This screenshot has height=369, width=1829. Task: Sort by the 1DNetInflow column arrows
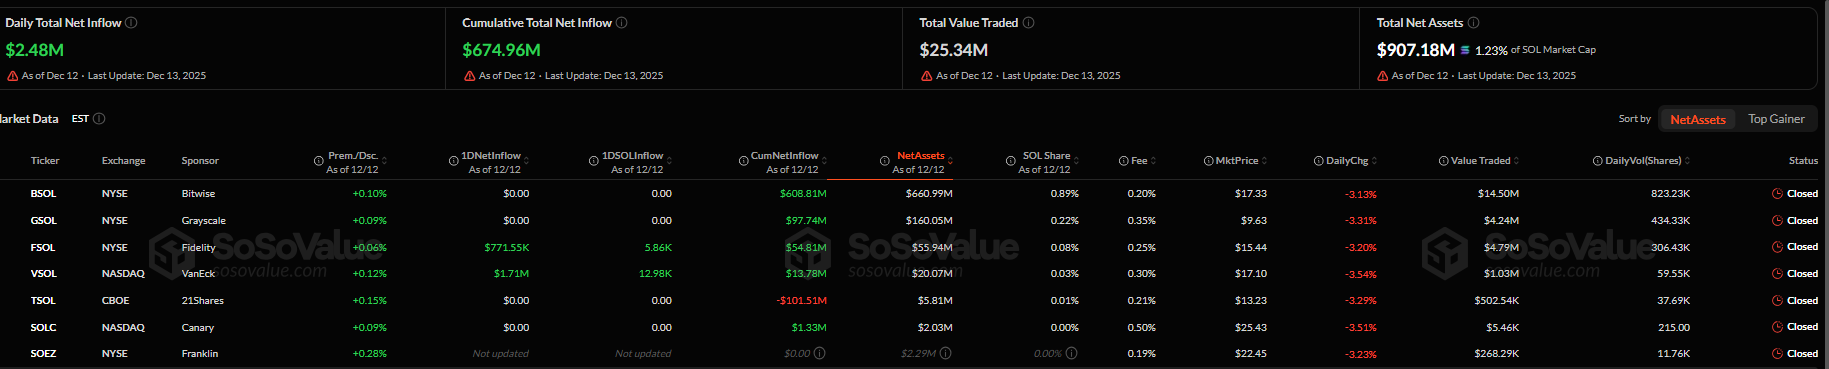(526, 161)
